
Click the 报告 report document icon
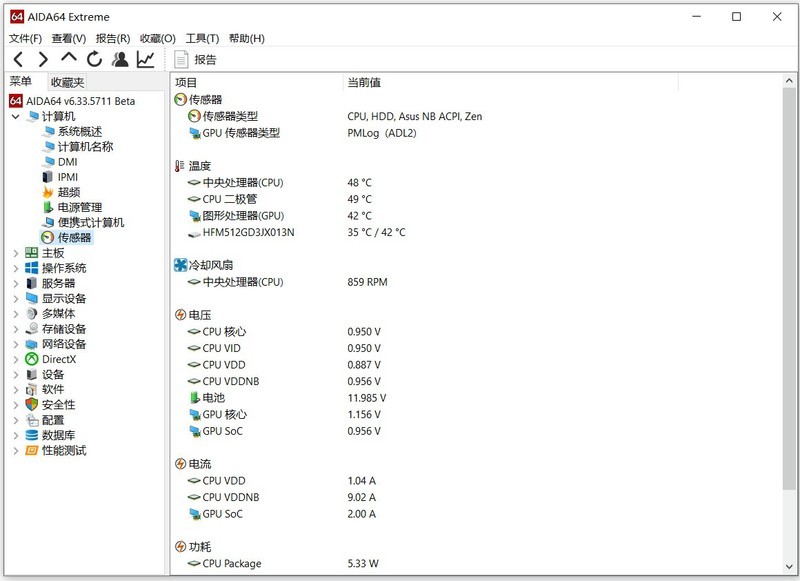[x=183, y=57]
